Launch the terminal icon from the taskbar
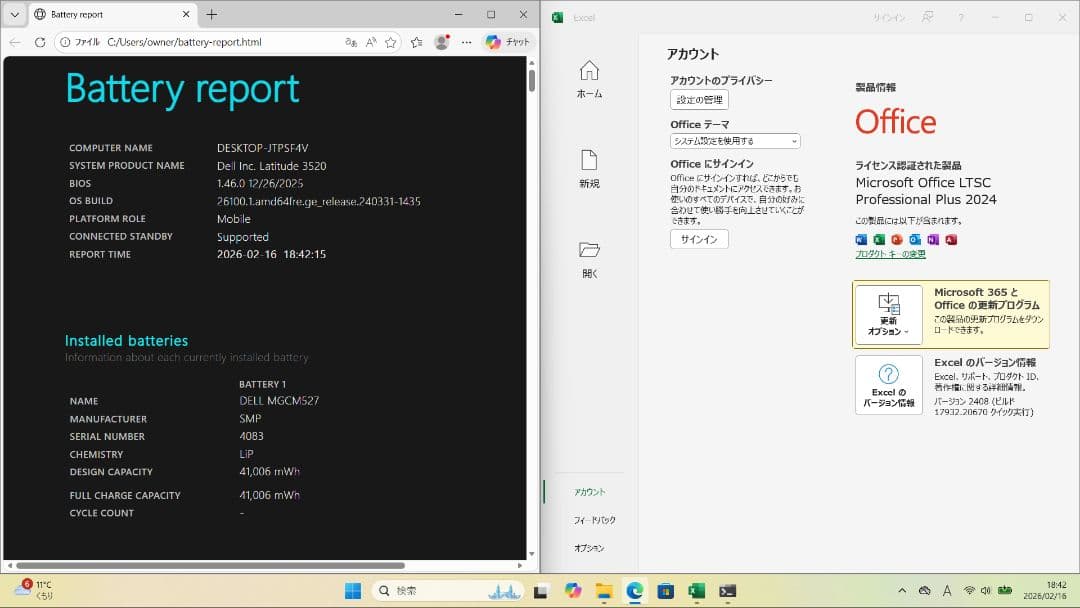Image resolution: width=1080 pixels, height=608 pixels. click(540, 590)
